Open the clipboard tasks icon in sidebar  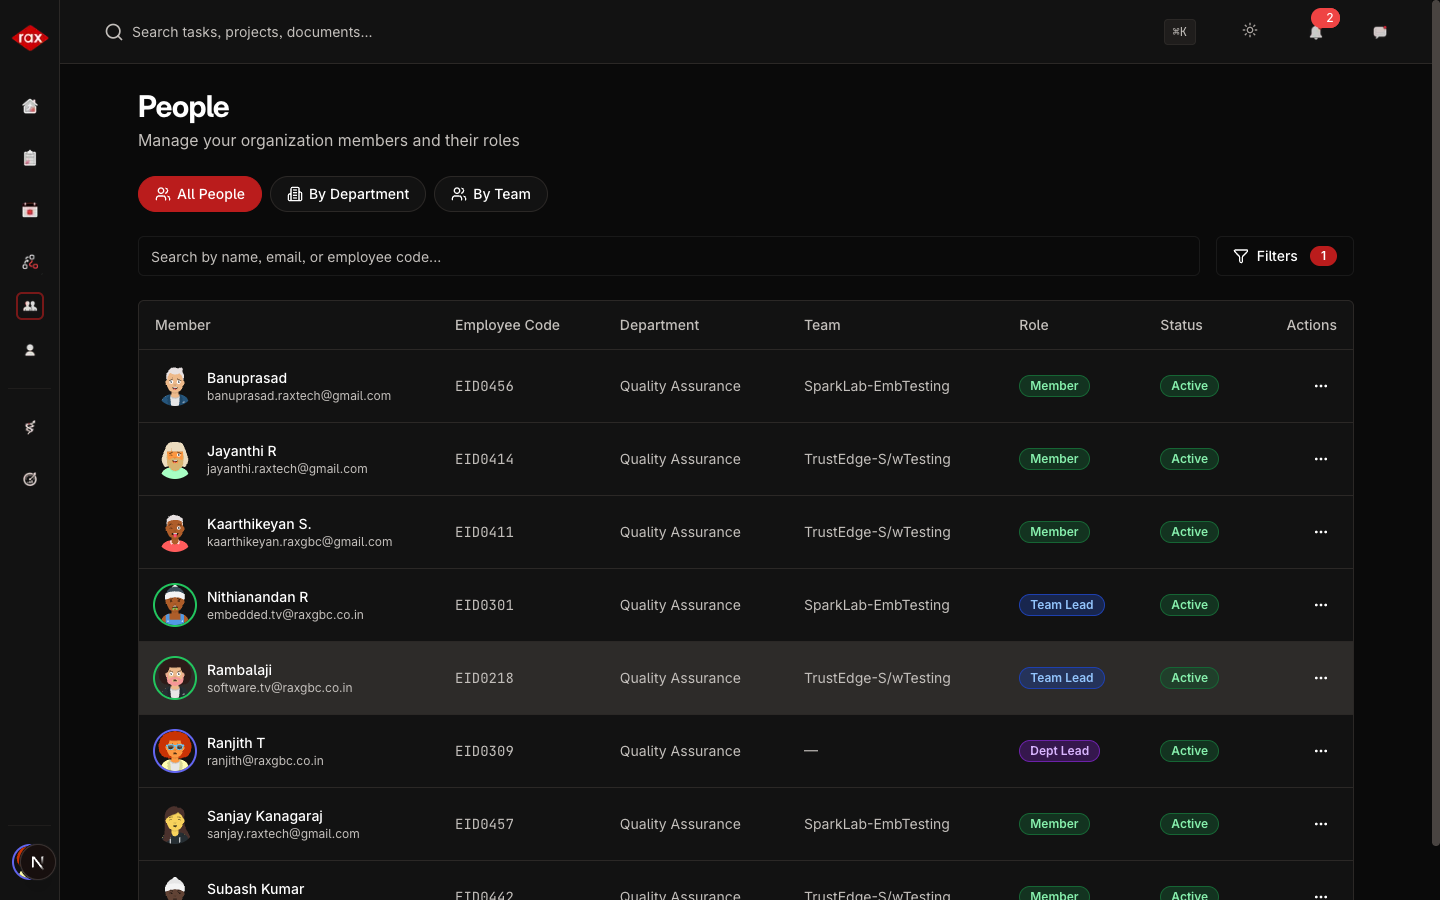(30, 158)
